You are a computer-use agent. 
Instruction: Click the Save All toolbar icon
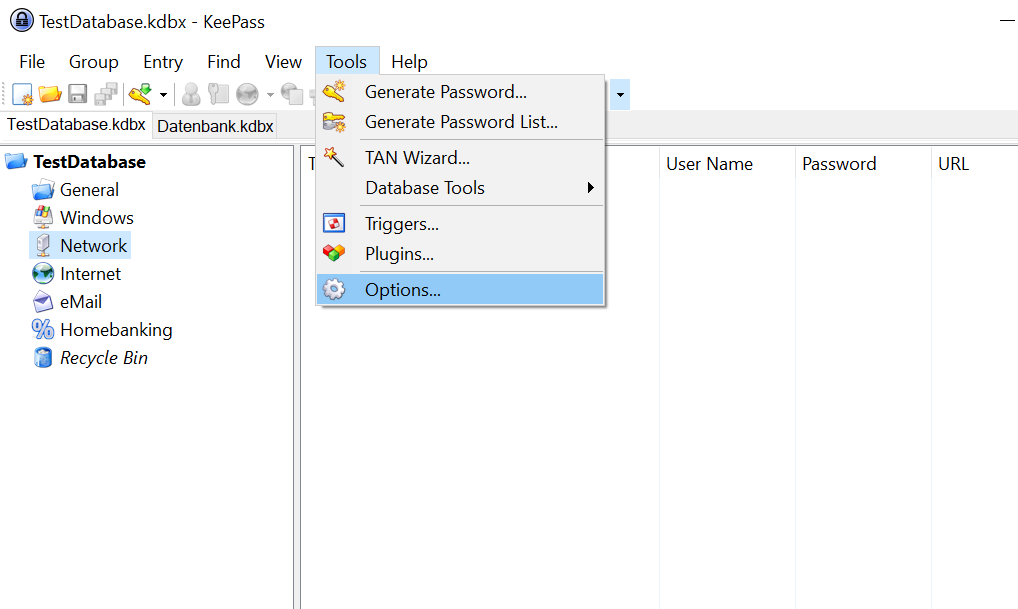[106, 95]
